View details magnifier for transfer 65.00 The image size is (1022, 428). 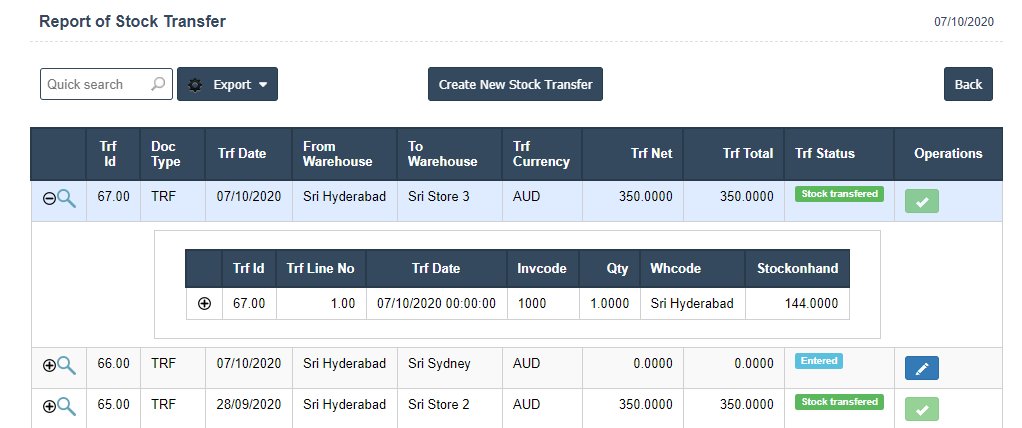tap(67, 406)
